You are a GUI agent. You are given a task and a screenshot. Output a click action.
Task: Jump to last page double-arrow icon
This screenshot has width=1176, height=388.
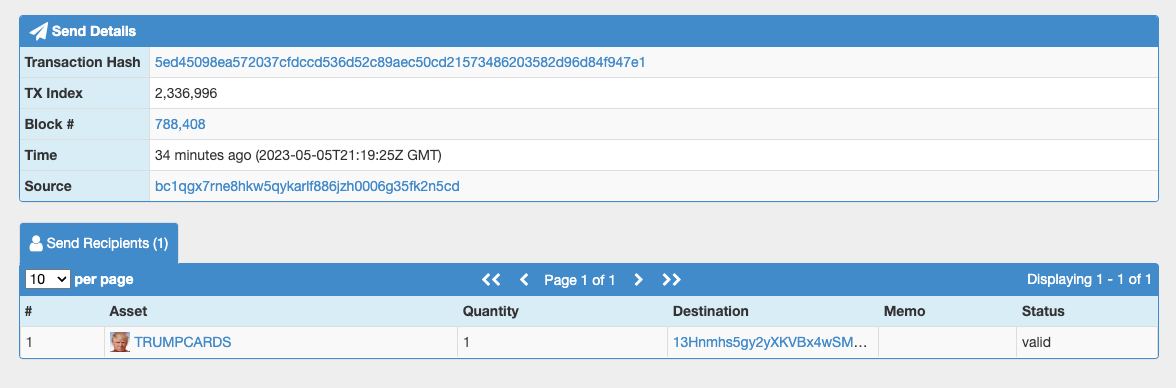coord(671,280)
